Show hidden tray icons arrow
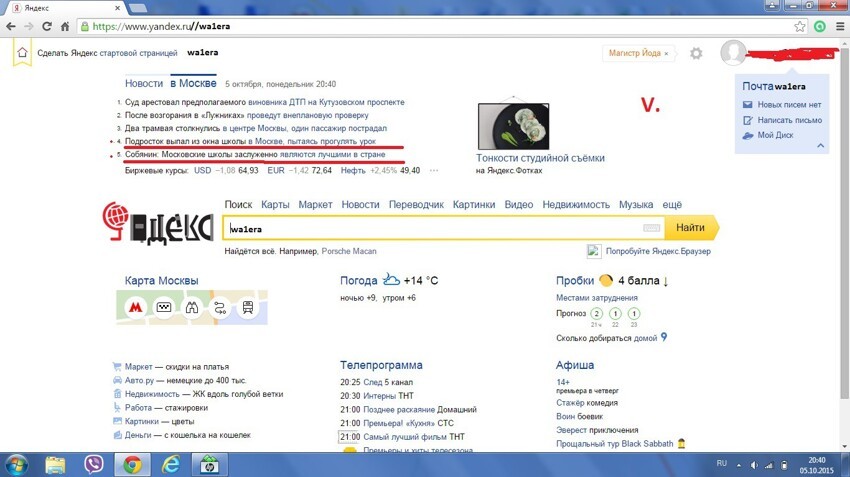Viewport: 850px width, 477px height. coord(738,465)
